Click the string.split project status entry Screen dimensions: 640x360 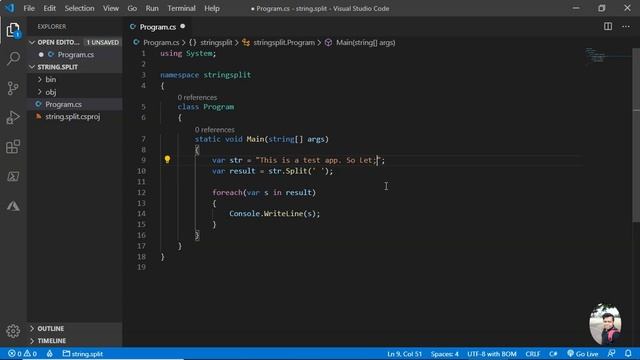[x=83, y=354]
